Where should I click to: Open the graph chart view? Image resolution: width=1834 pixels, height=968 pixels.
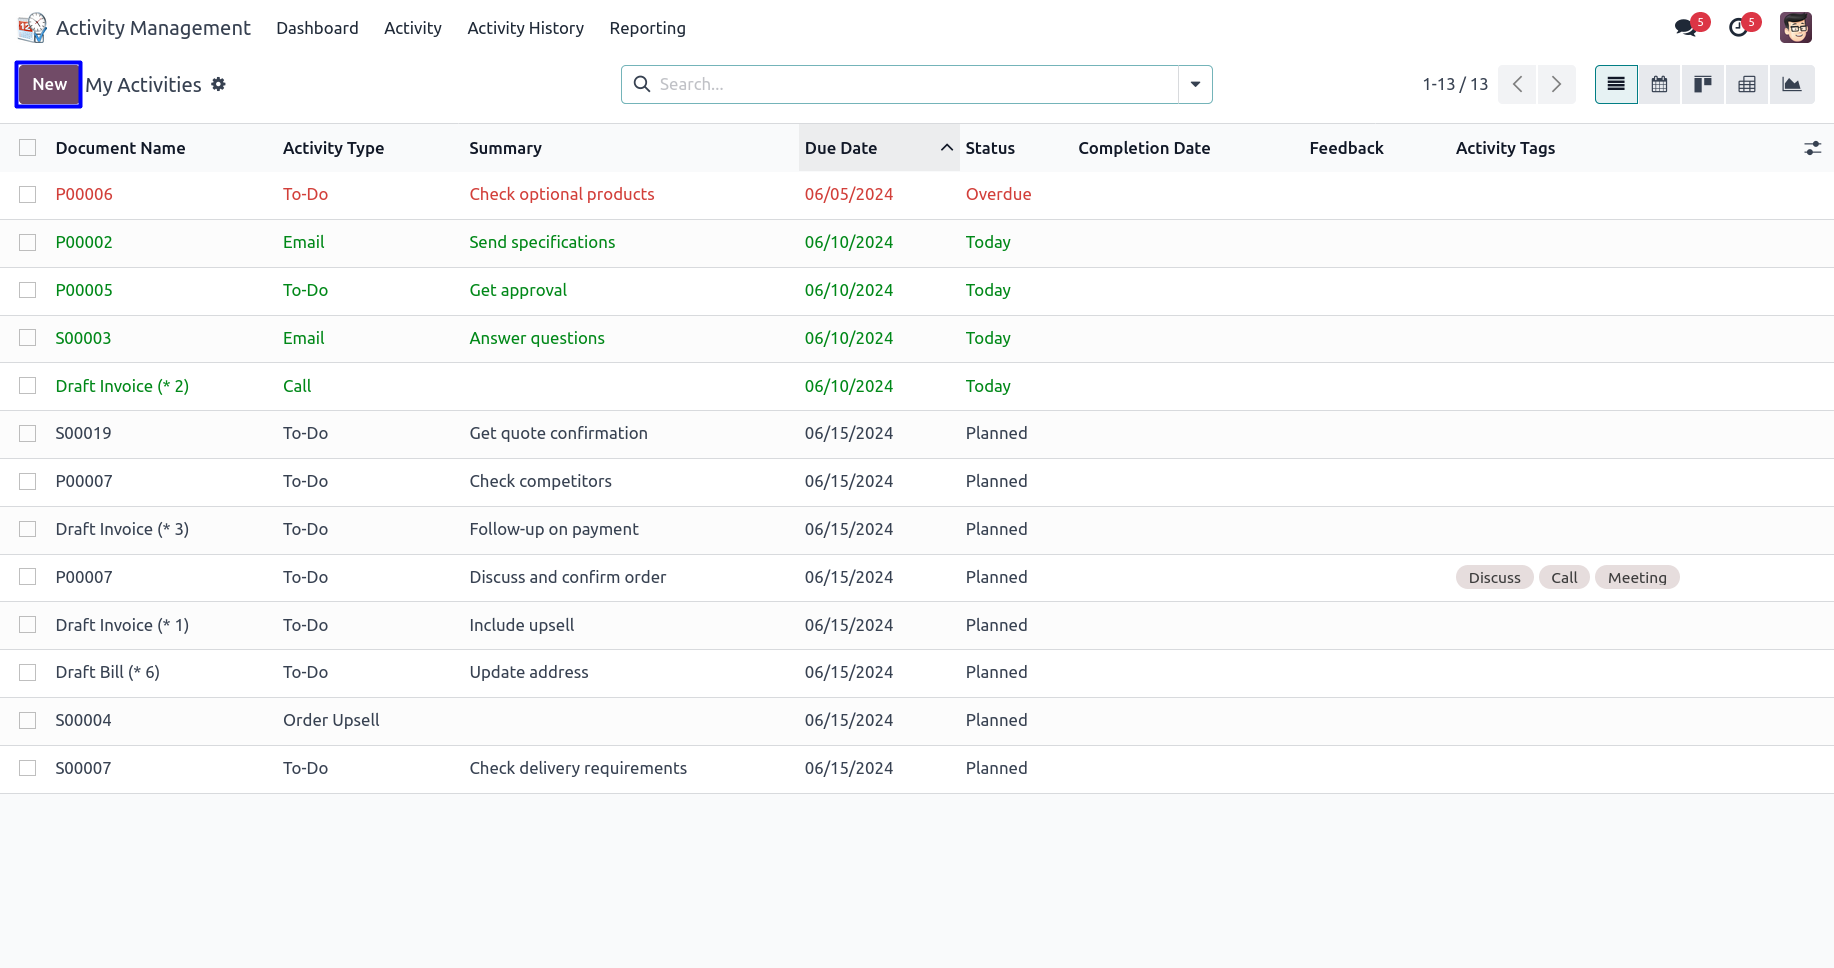tap(1791, 85)
